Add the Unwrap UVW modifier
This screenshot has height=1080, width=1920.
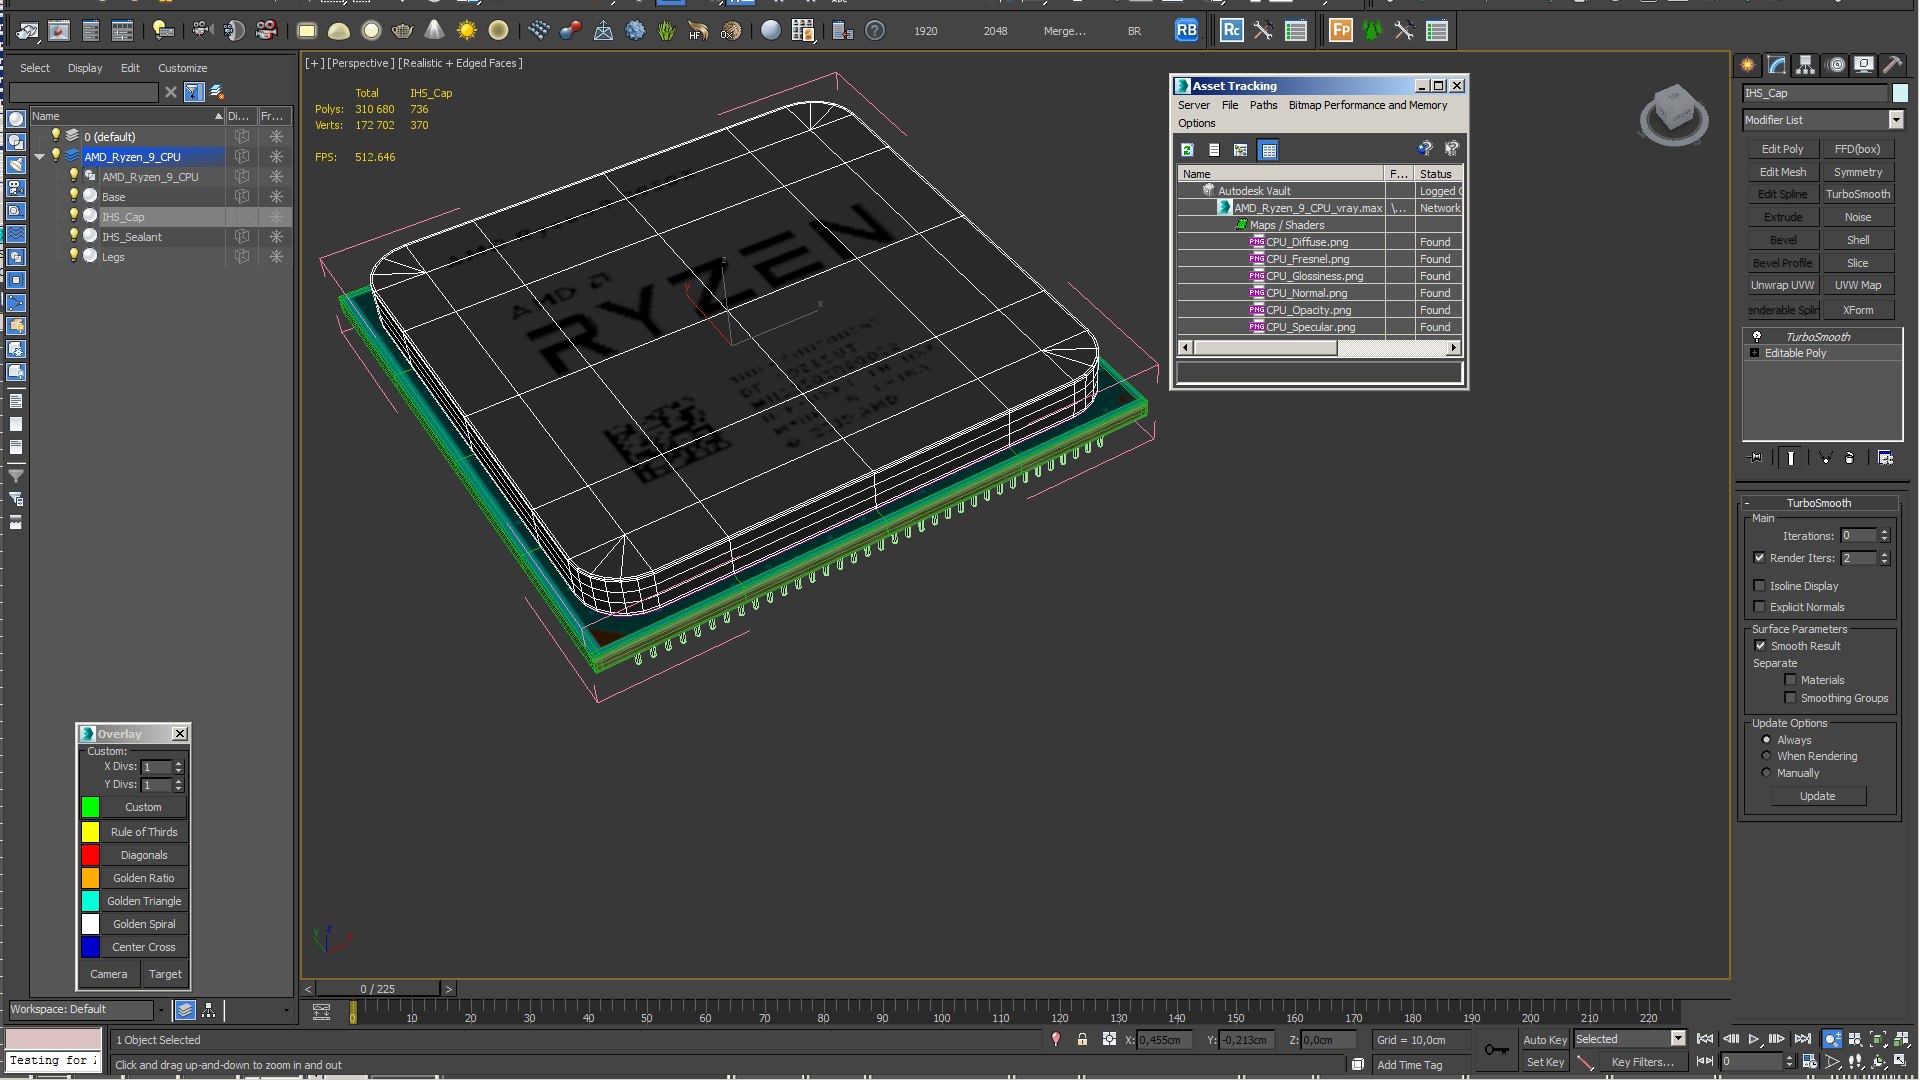[x=1782, y=285]
